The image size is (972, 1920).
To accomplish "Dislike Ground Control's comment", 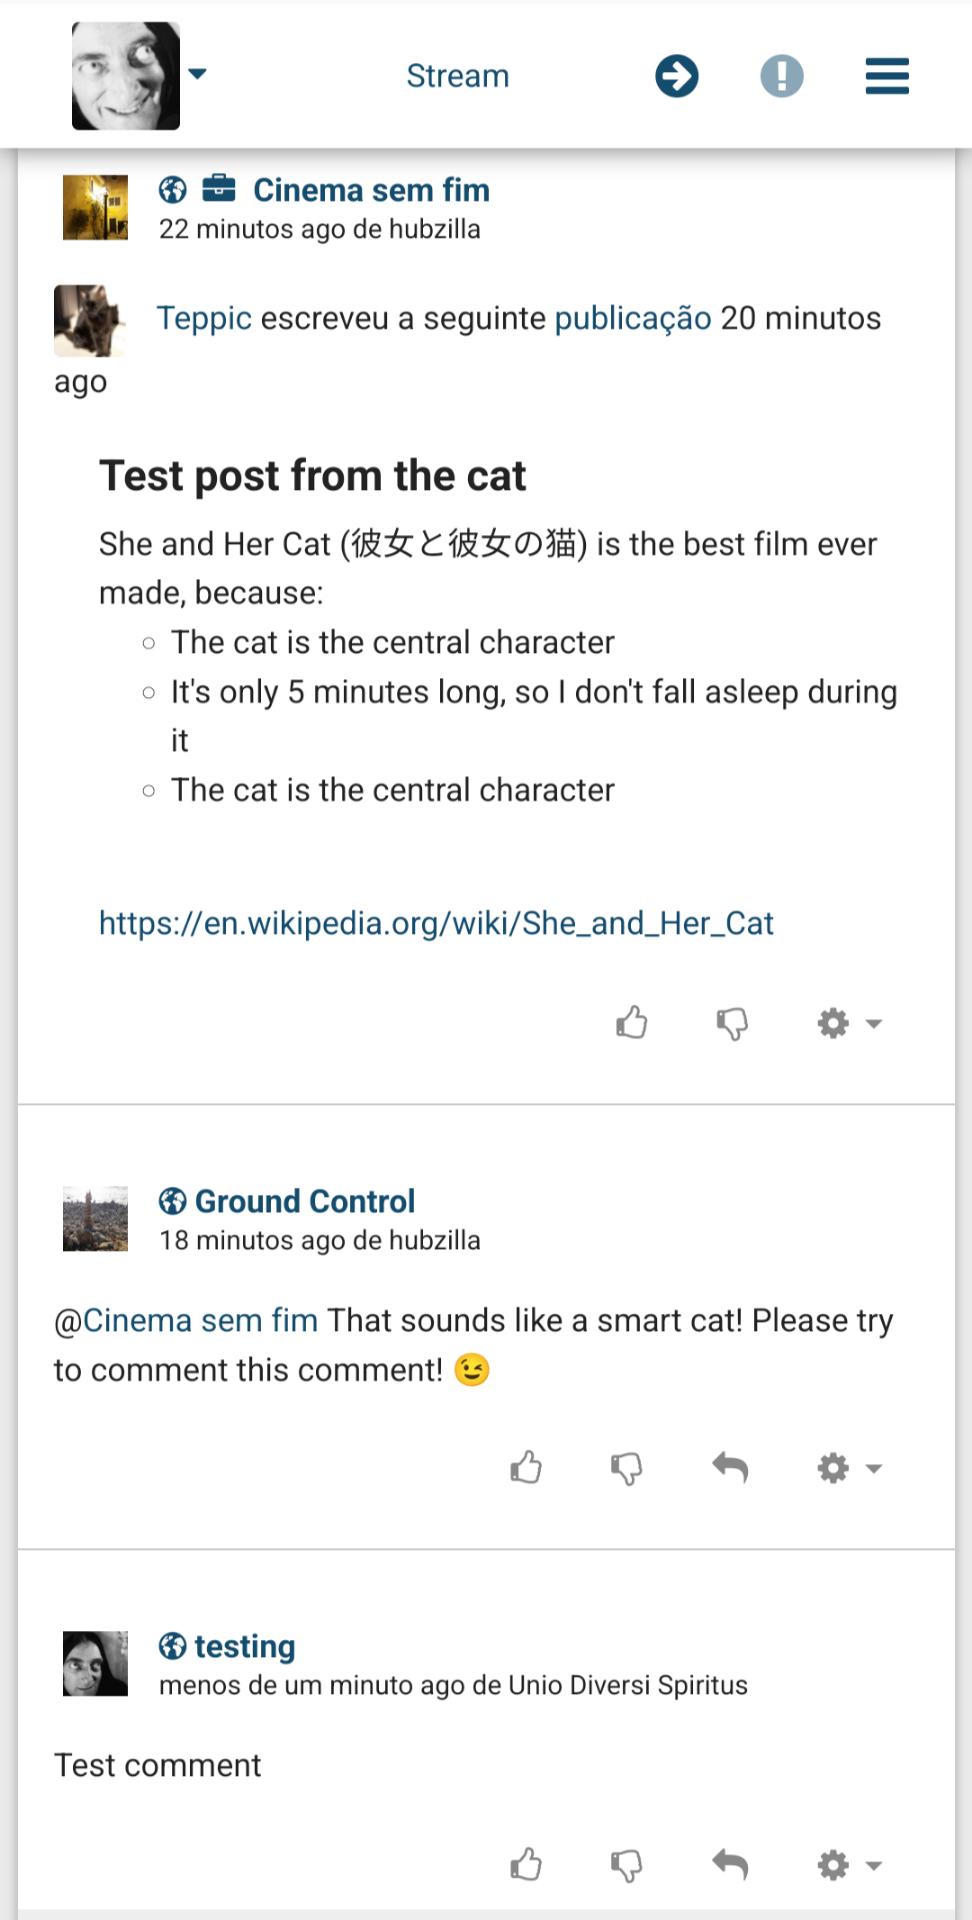I will [627, 1468].
